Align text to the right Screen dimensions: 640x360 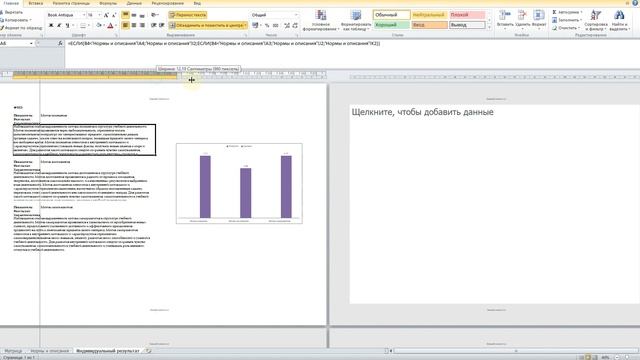(142, 25)
